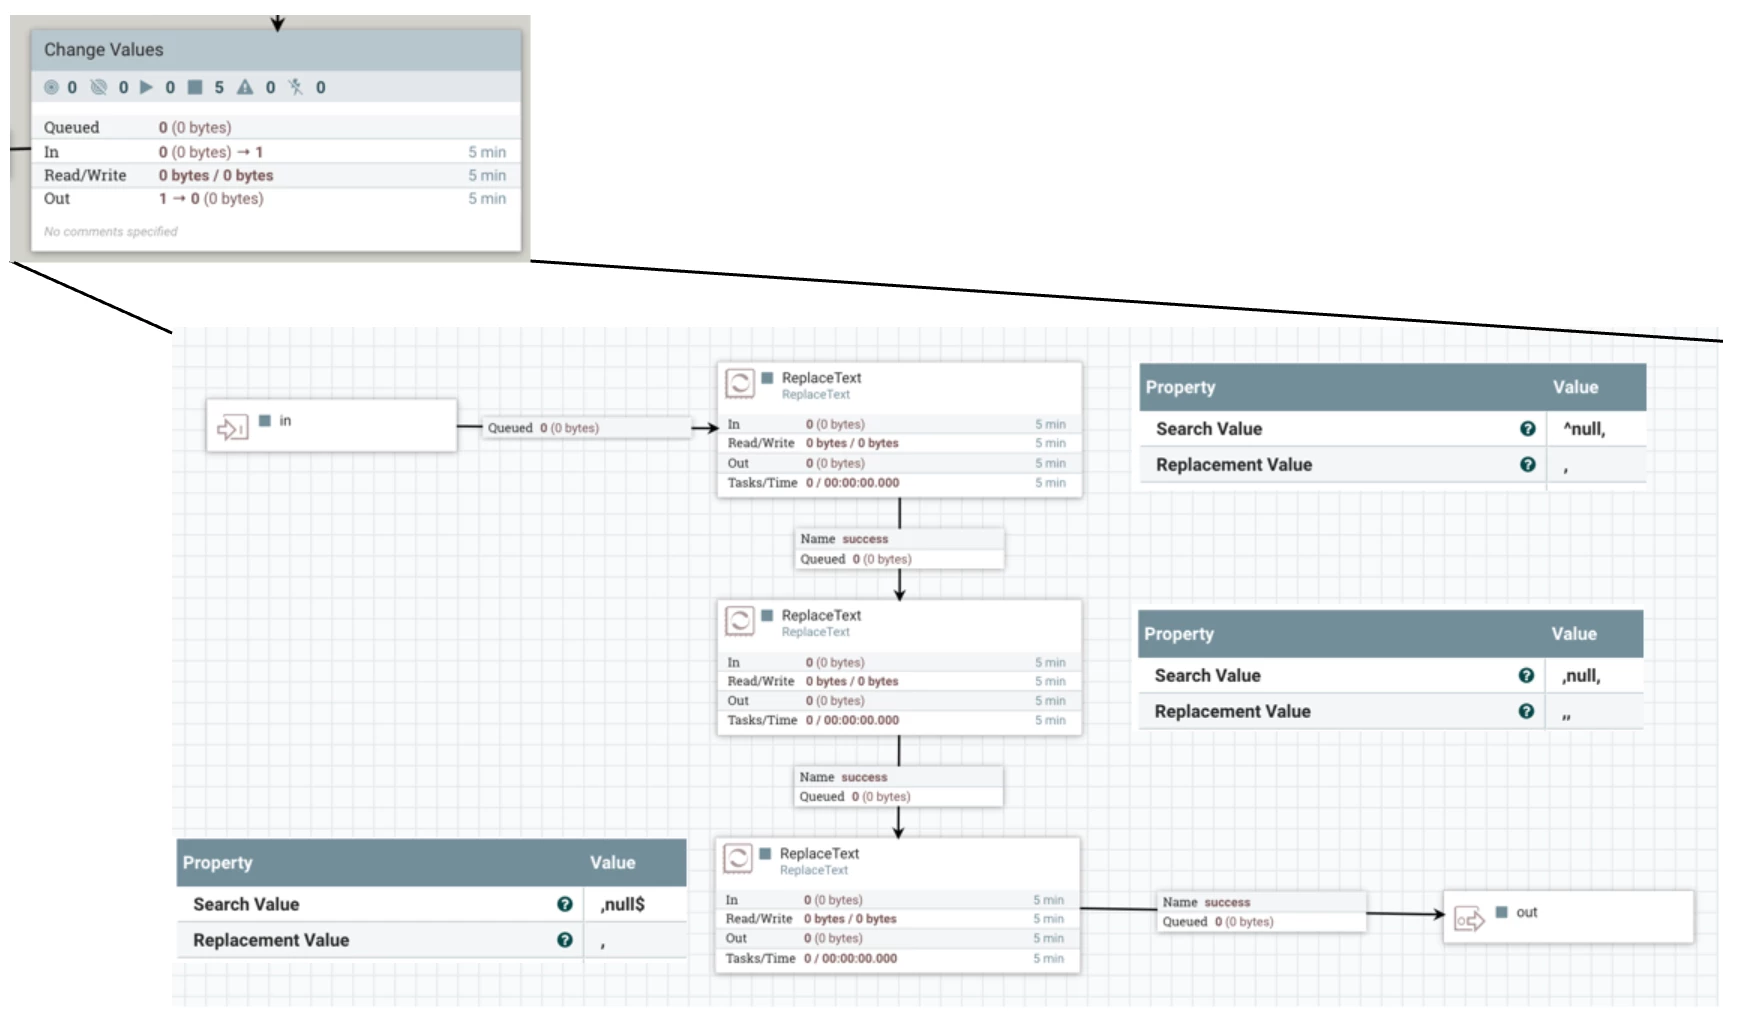Select the Change Values process group title
This screenshot has width=1740, height=1024.
click(103, 50)
